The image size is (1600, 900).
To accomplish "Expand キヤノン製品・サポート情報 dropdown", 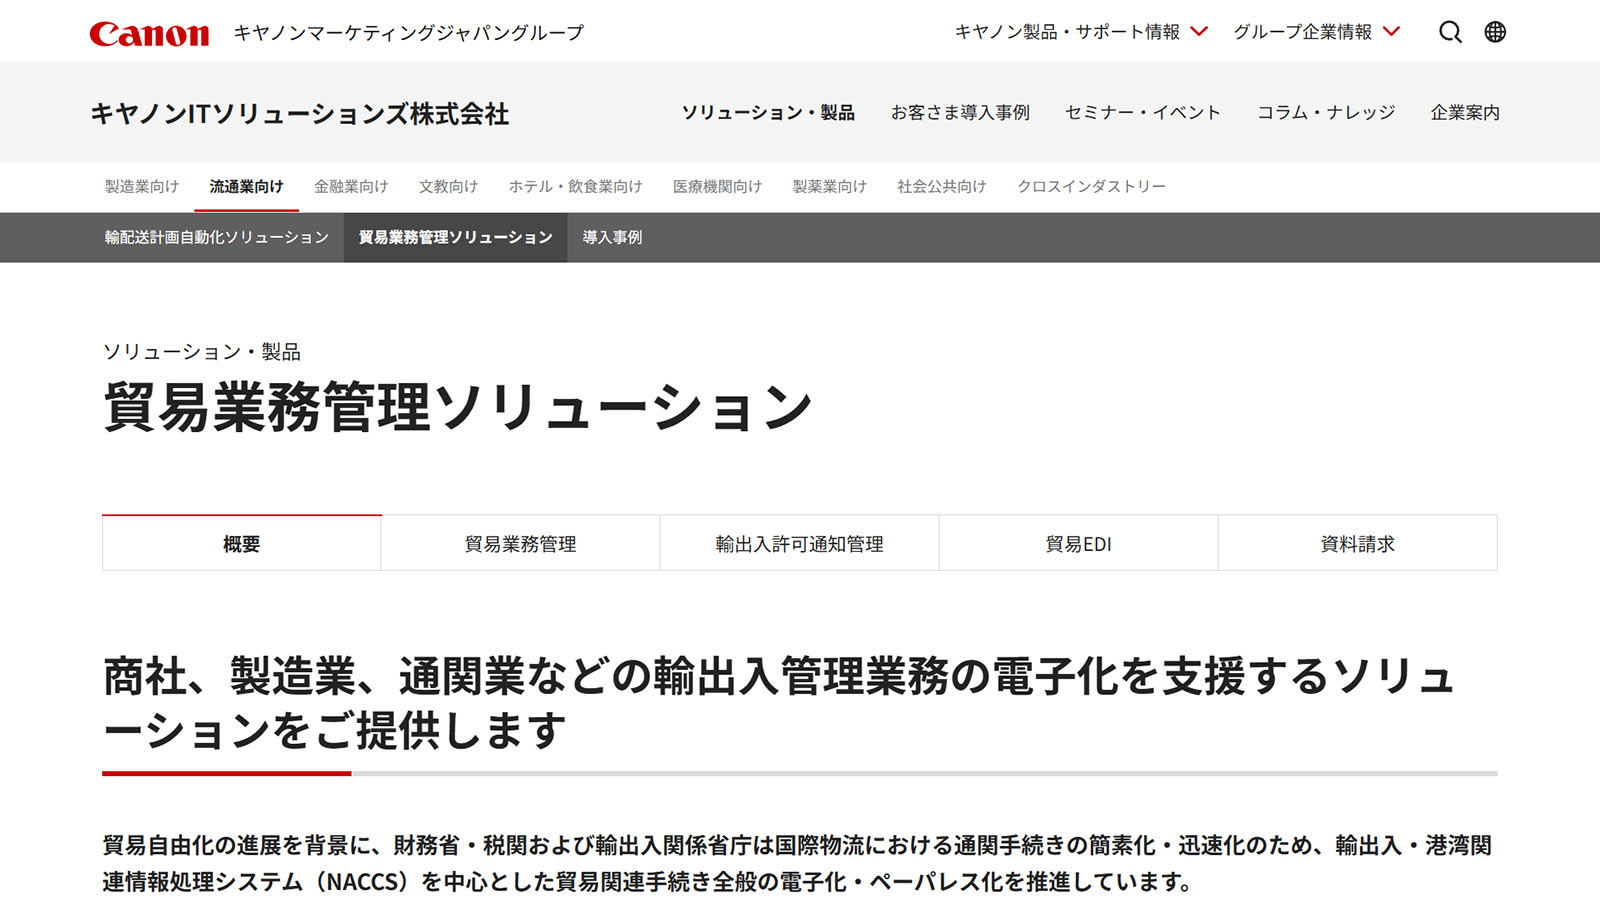I will click(x=1081, y=32).
